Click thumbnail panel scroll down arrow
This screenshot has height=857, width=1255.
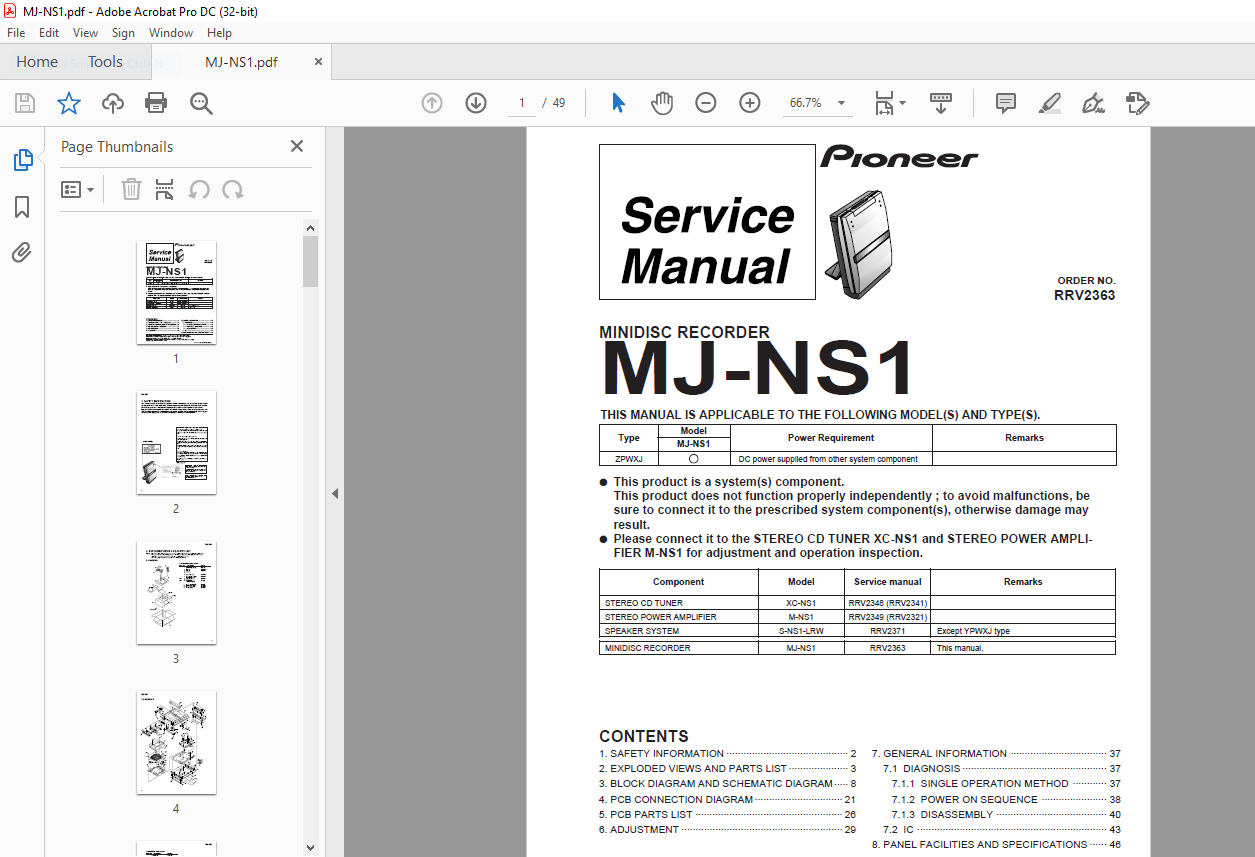[310, 847]
